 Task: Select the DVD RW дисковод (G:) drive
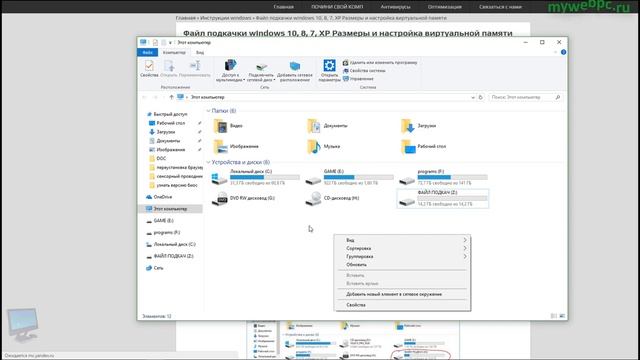coord(244,198)
